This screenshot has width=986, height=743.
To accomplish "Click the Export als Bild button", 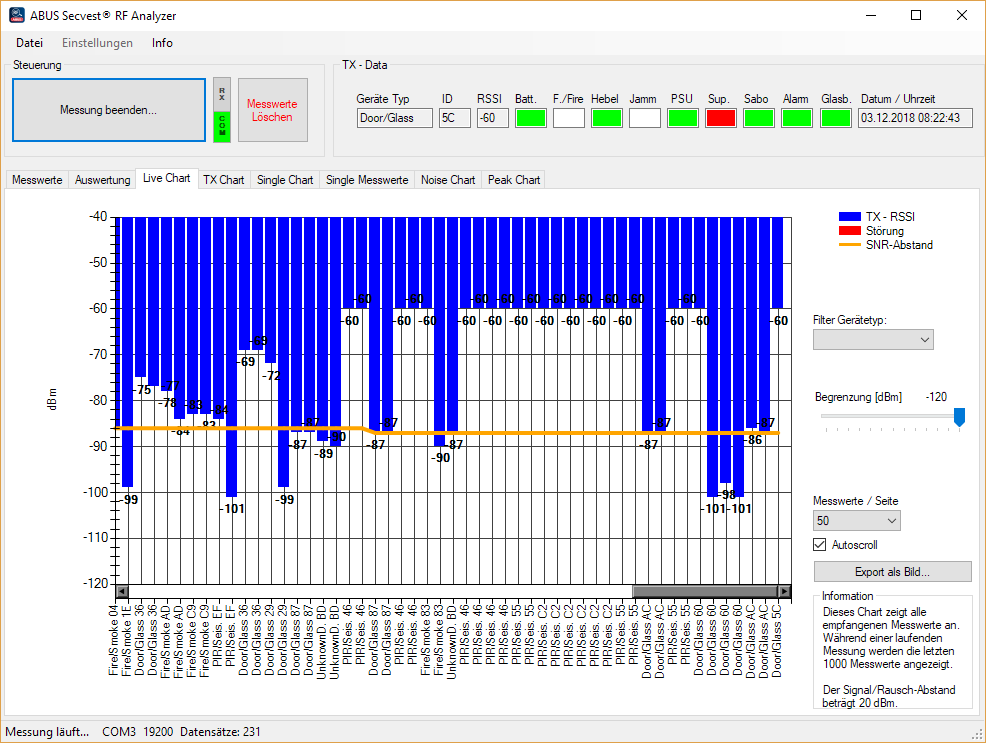I will pos(892,572).
